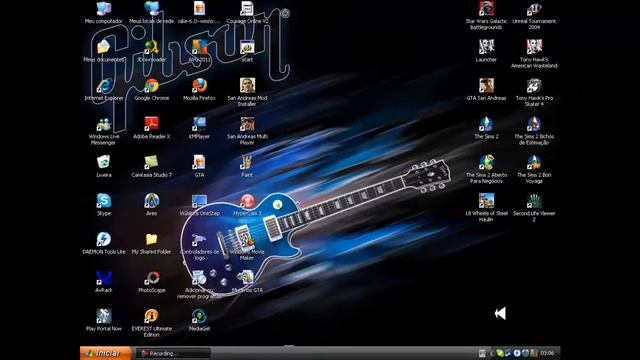Launch Camtasia Studio 7 shortcut
The image size is (640, 360).
(151, 162)
